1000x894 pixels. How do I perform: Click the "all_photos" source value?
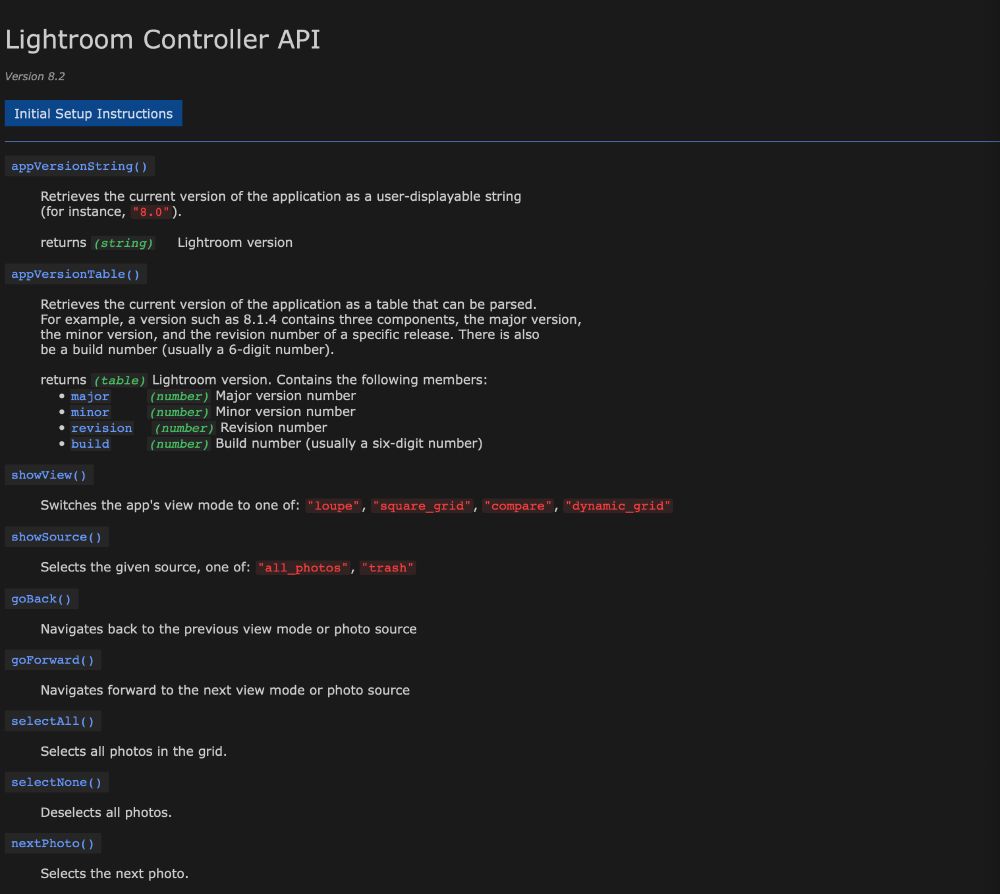click(304, 568)
